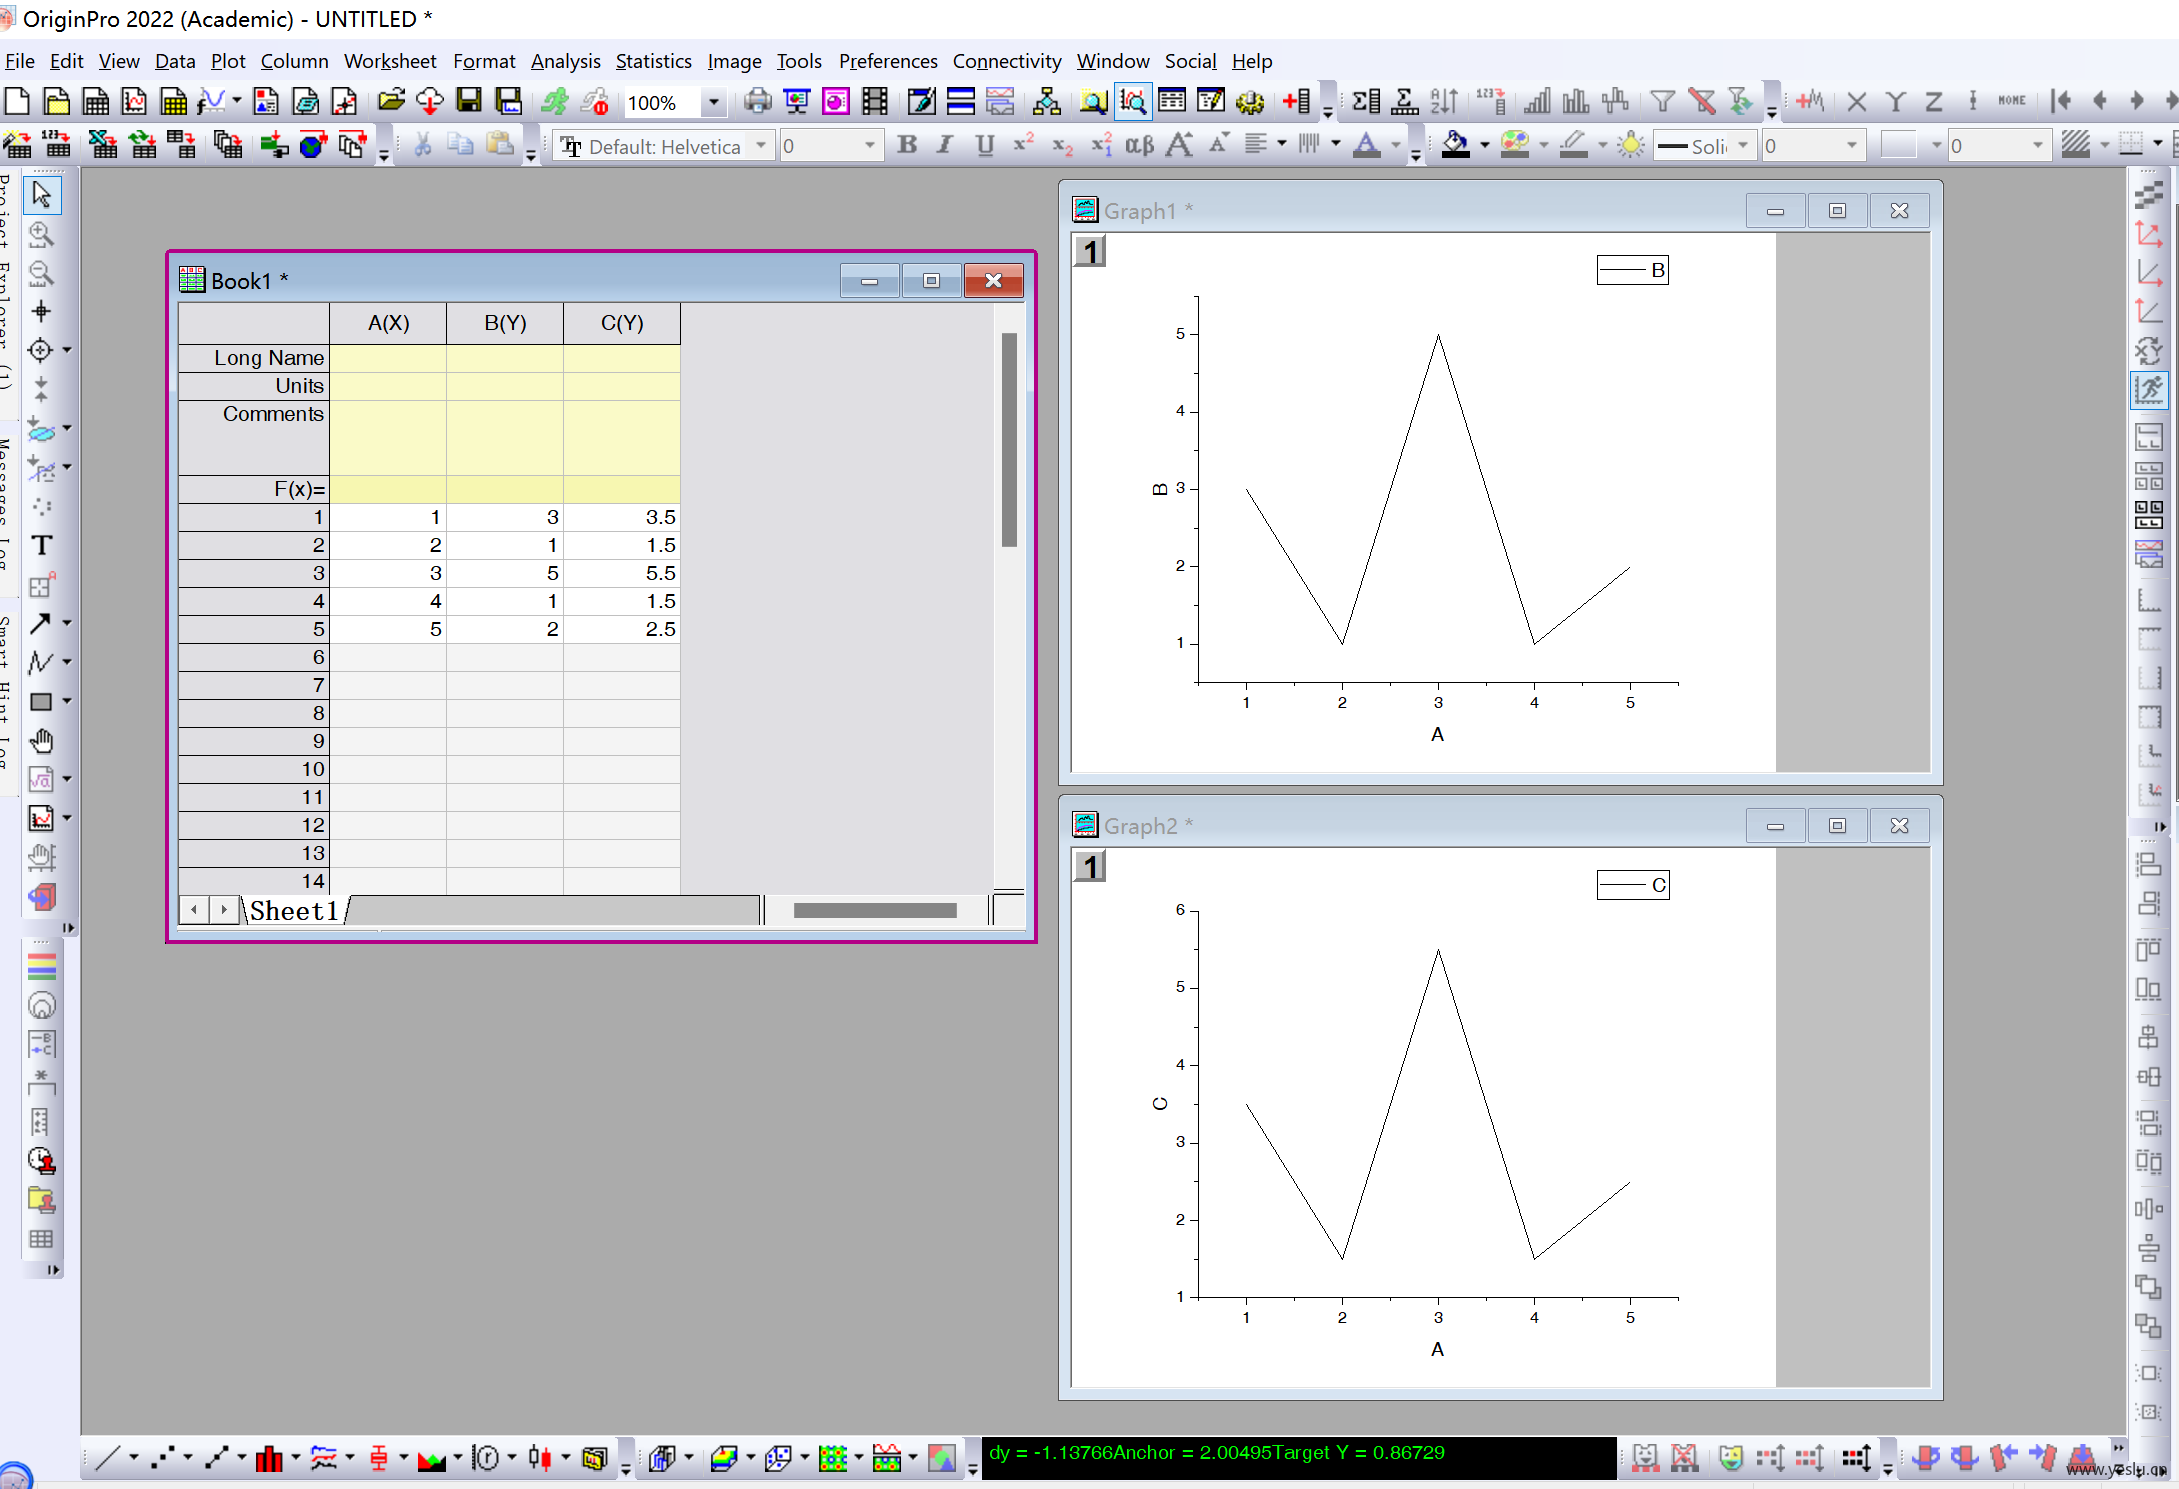Open the Statistics menu

[x=653, y=61]
